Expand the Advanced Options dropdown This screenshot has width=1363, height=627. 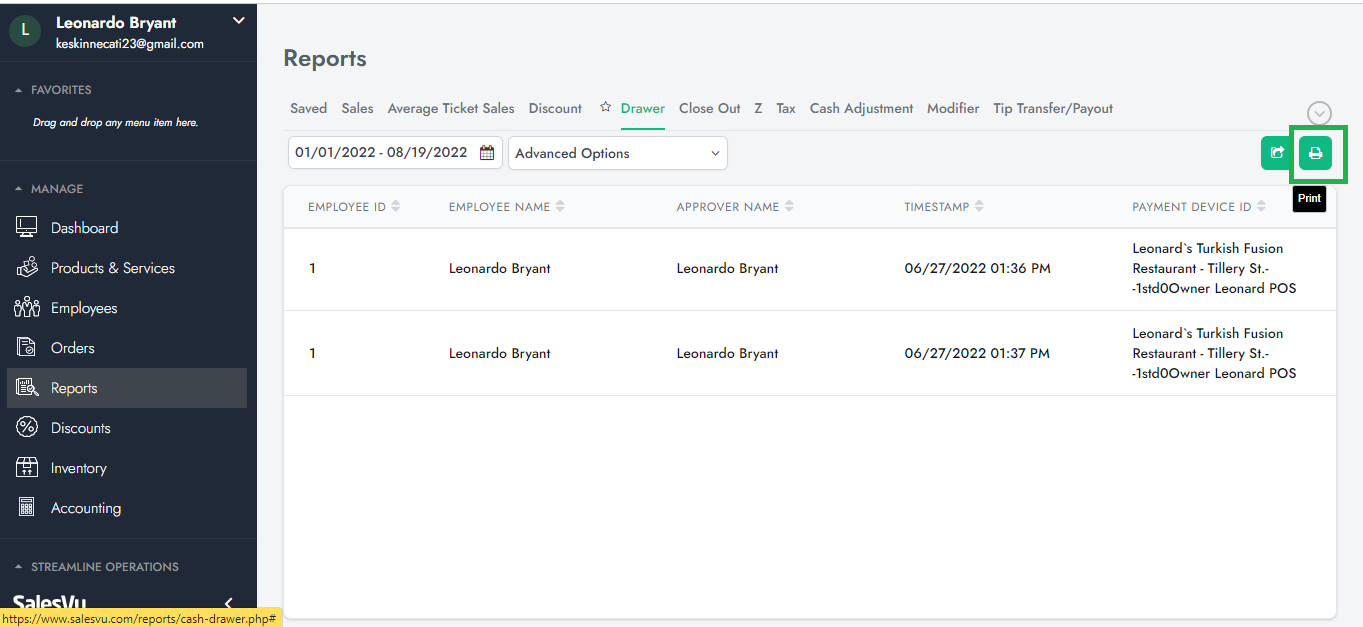pyautogui.click(x=617, y=153)
